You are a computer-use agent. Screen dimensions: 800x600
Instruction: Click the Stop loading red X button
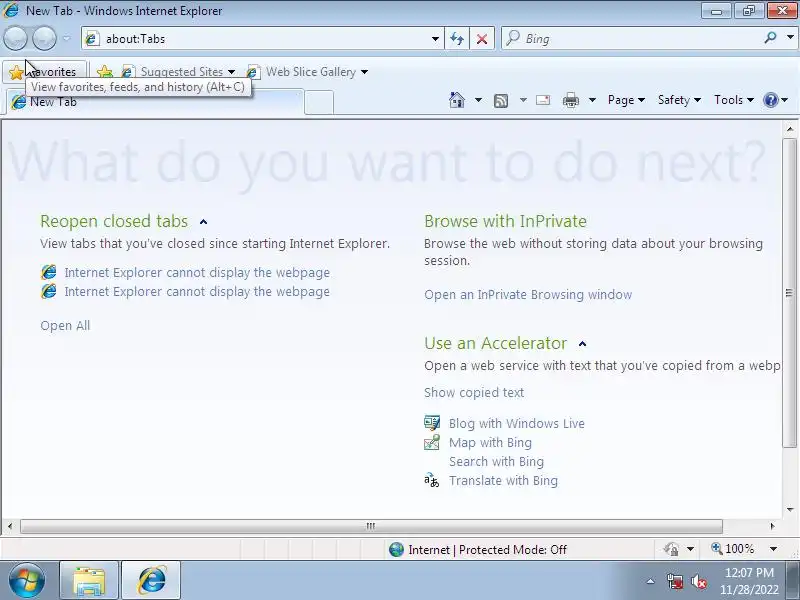click(481, 39)
